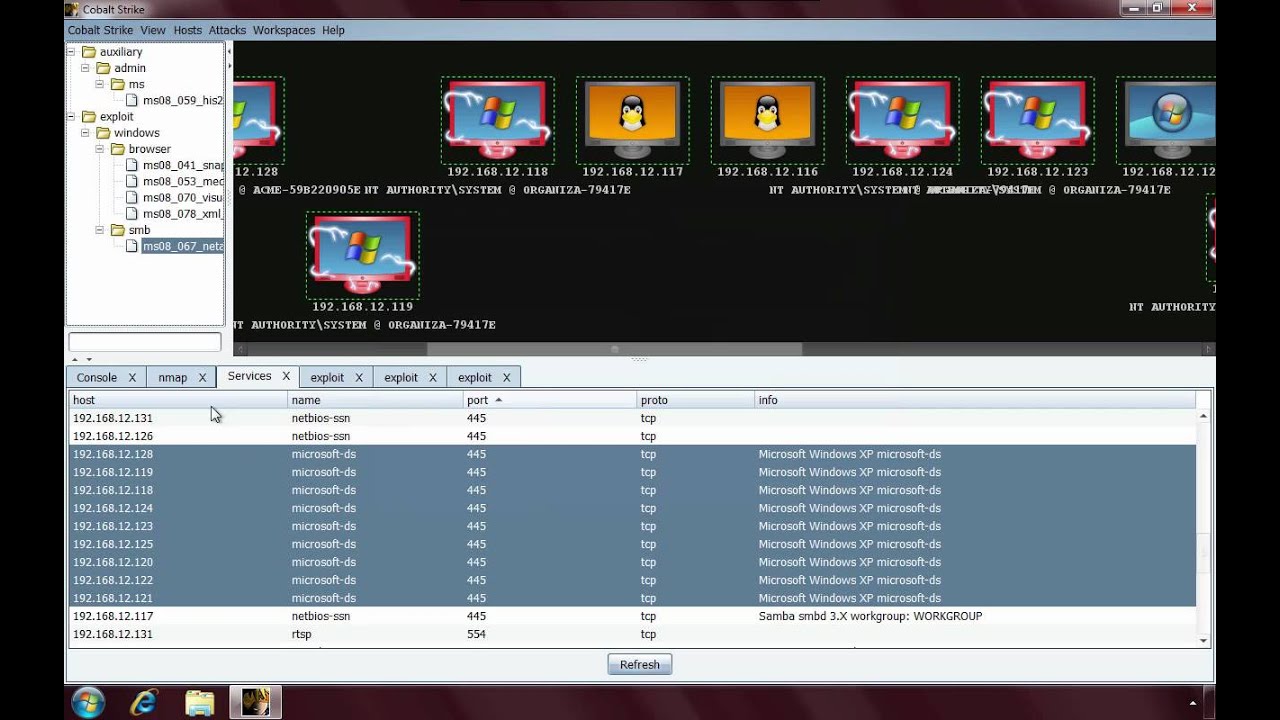Show hidden system tray icons arrow
1280x720 pixels.
tap(1193, 703)
